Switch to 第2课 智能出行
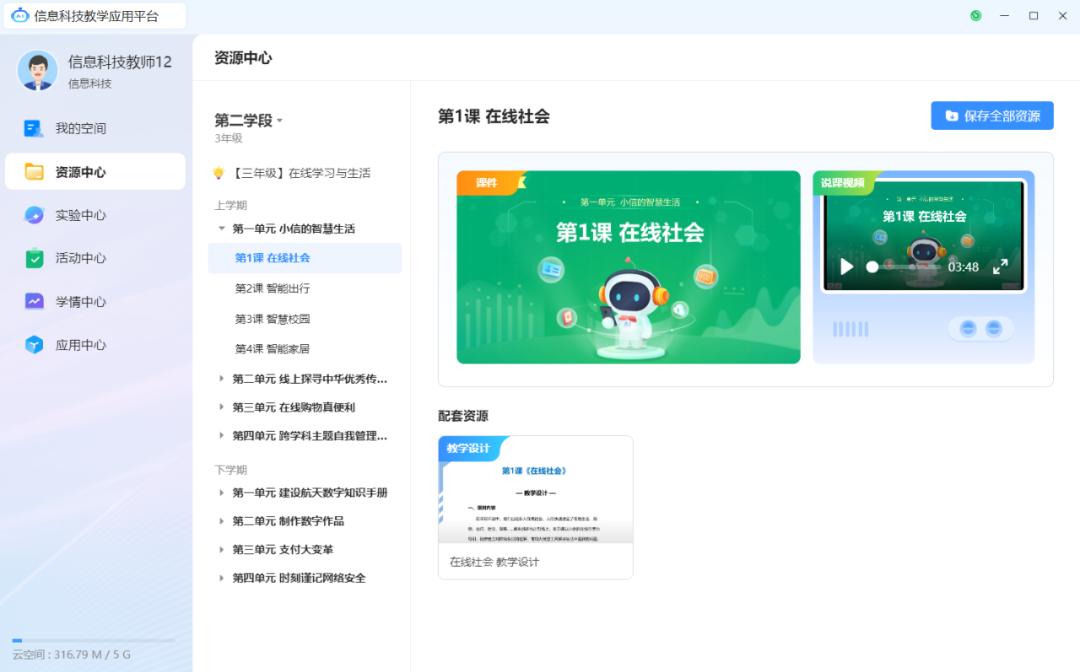Viewport: 1080px width, 672px height. coord(283,287)
